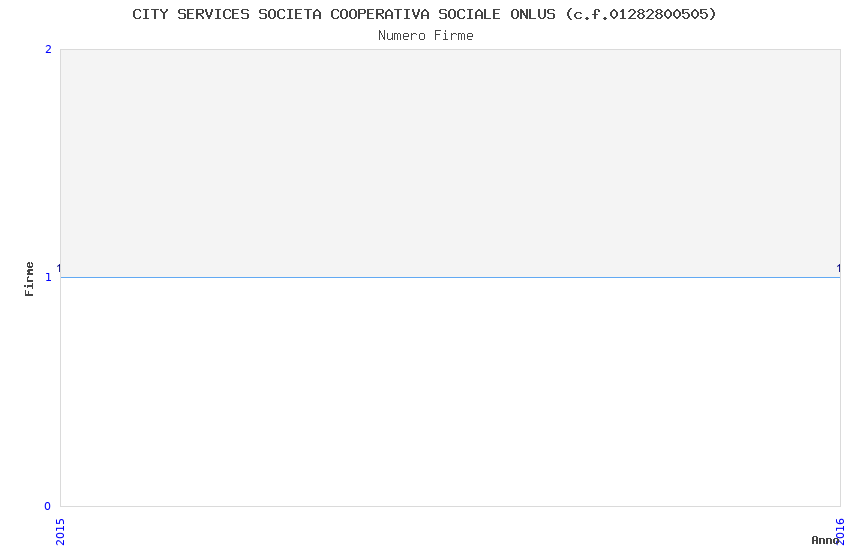This screenshot has height=550, width=850.
Task: Click the grey shaded area above the line
Action: (x=450, y=163)
